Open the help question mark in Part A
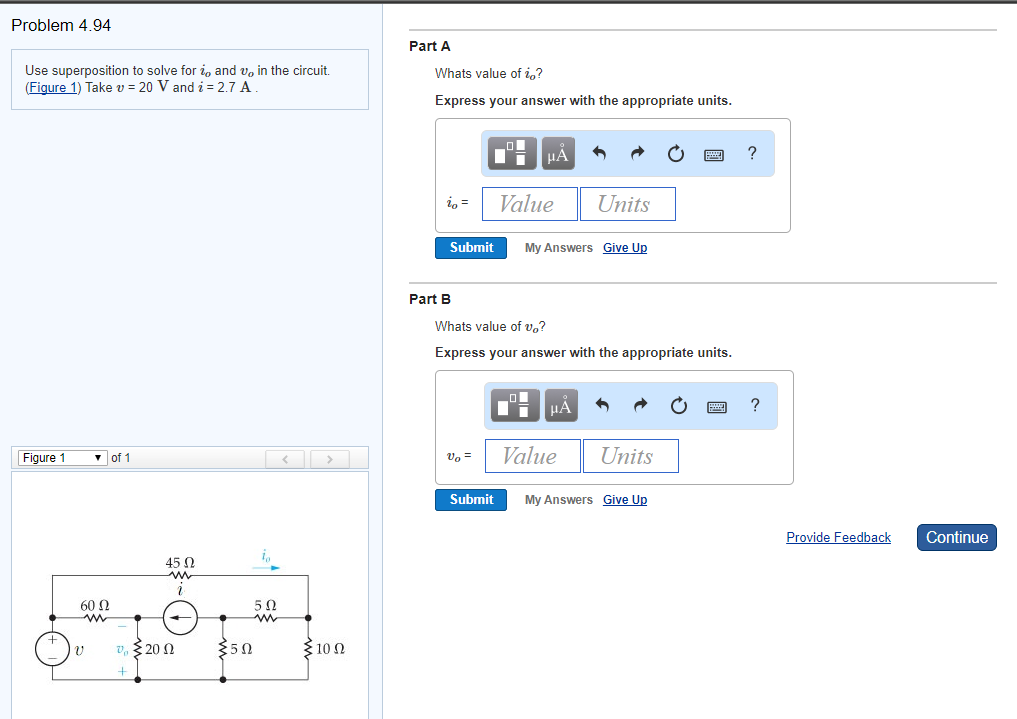The height and width of the screenshot is (719, 1017). pyautogui.click(x=751, y=153)
